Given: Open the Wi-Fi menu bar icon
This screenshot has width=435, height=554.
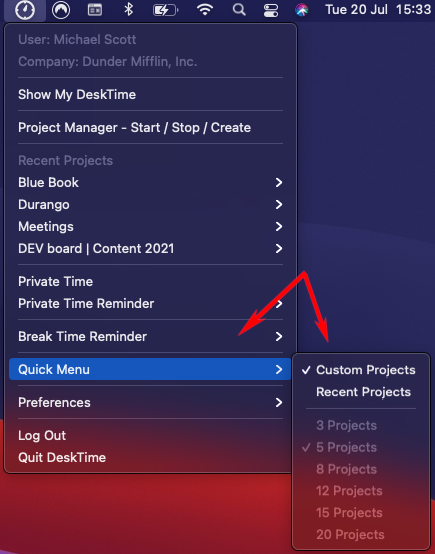Looking at the screenshot, I should 205,10.
